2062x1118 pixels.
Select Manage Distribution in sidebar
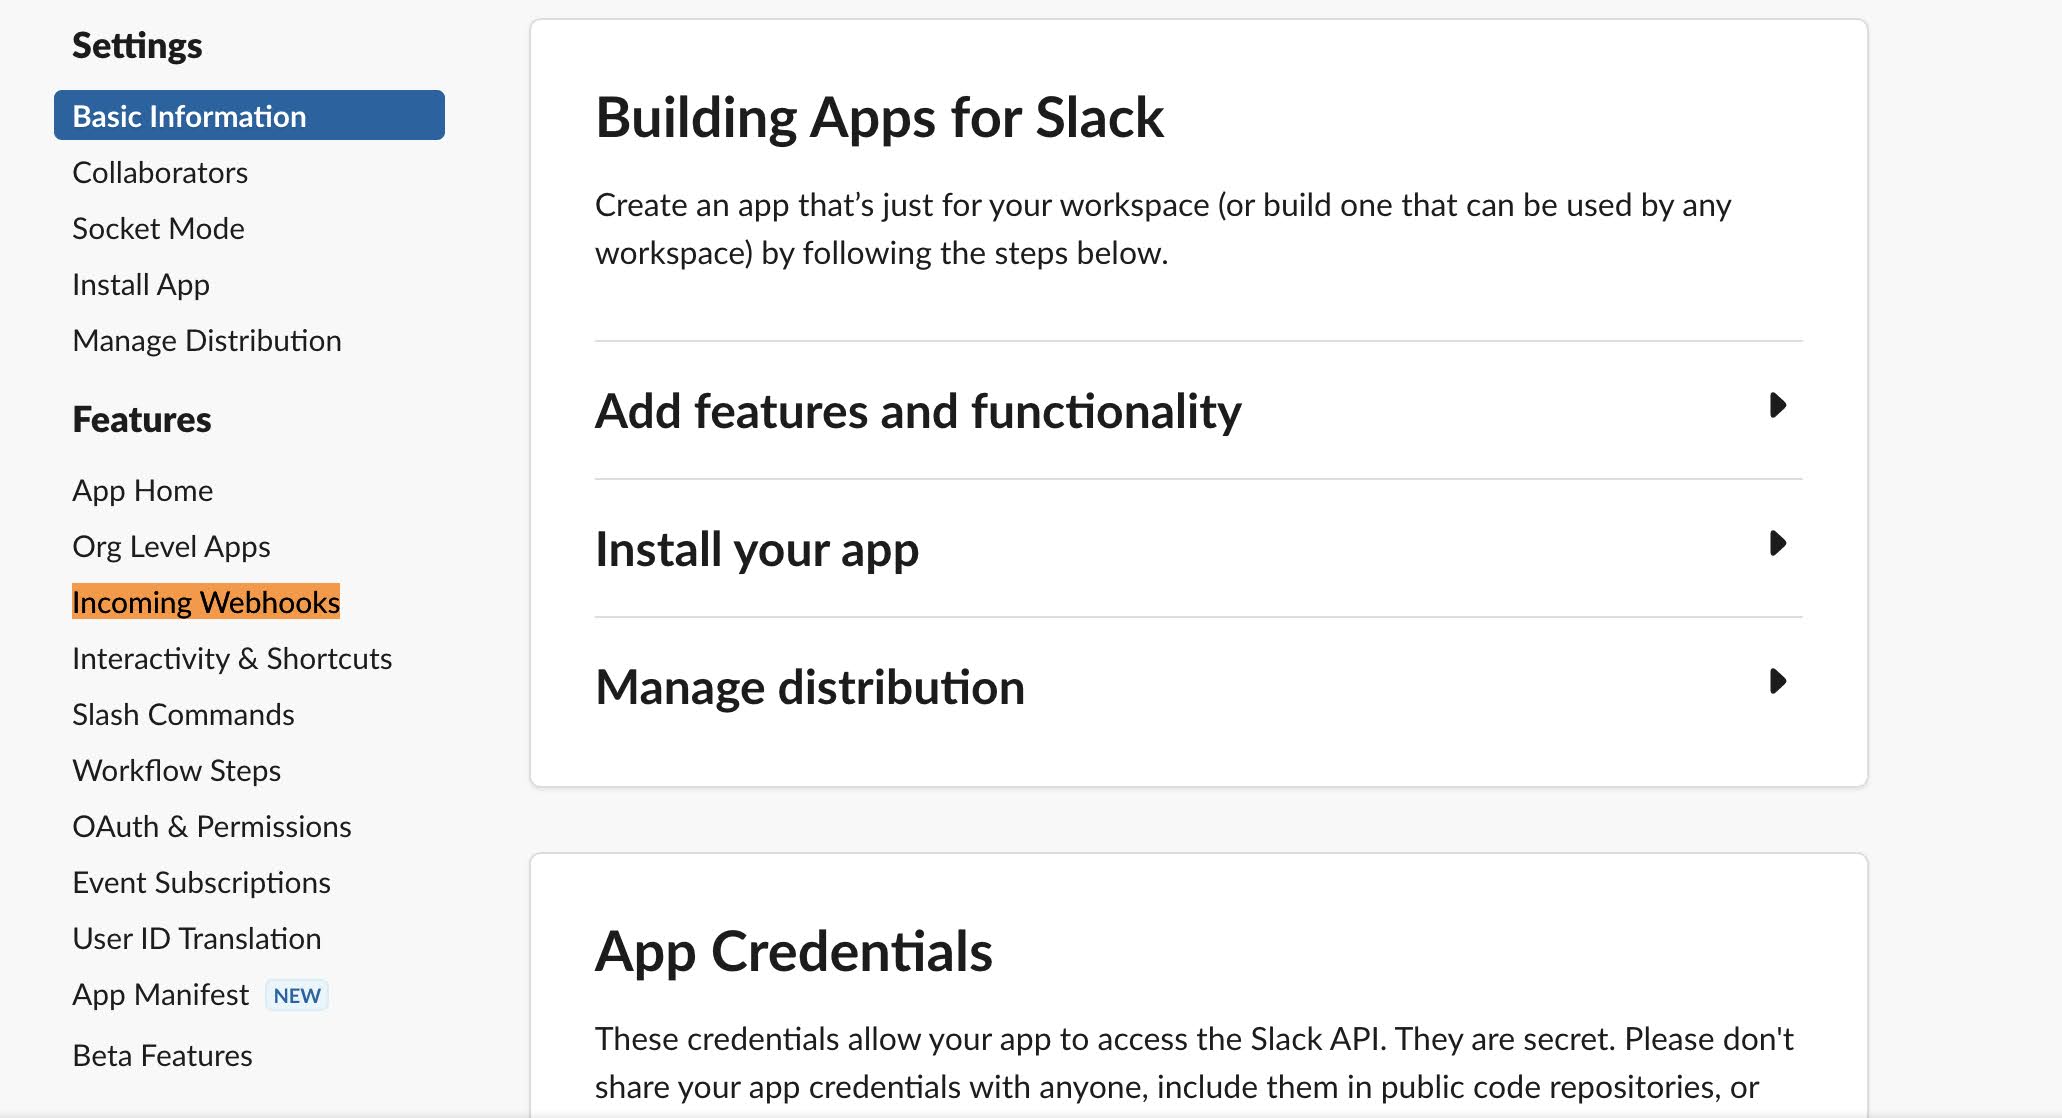click(207, 341)
